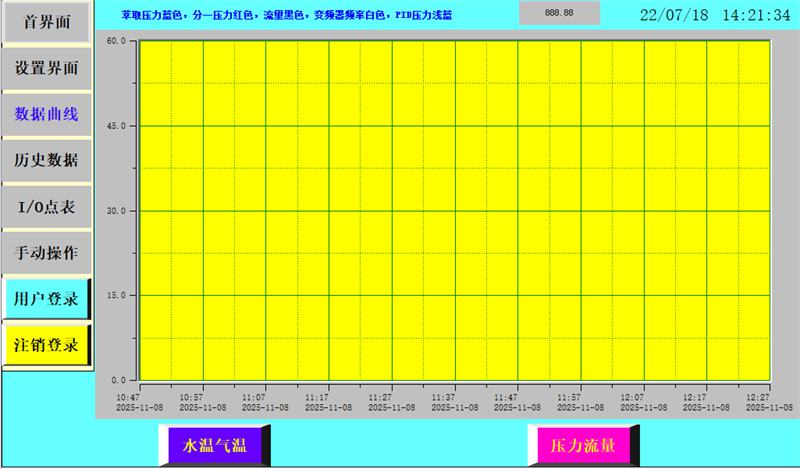Click the cyan 用户登录 login button
The image size is (800, 469).
pyautogui.click(x=46, y=298)
